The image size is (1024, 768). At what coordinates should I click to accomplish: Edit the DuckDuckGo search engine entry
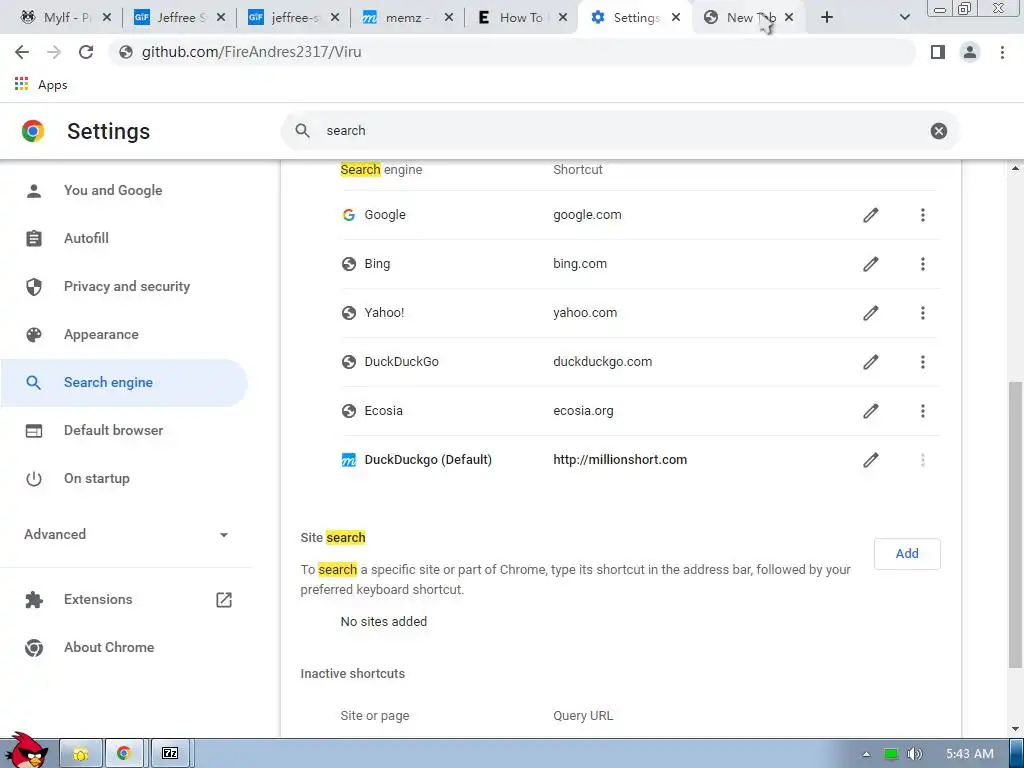871,362
